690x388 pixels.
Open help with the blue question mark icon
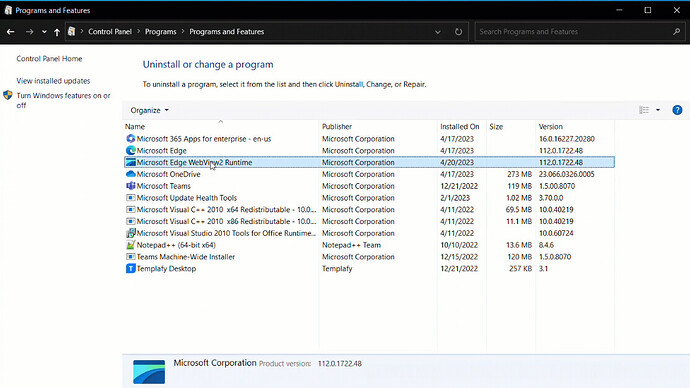[x=677, y=110]
